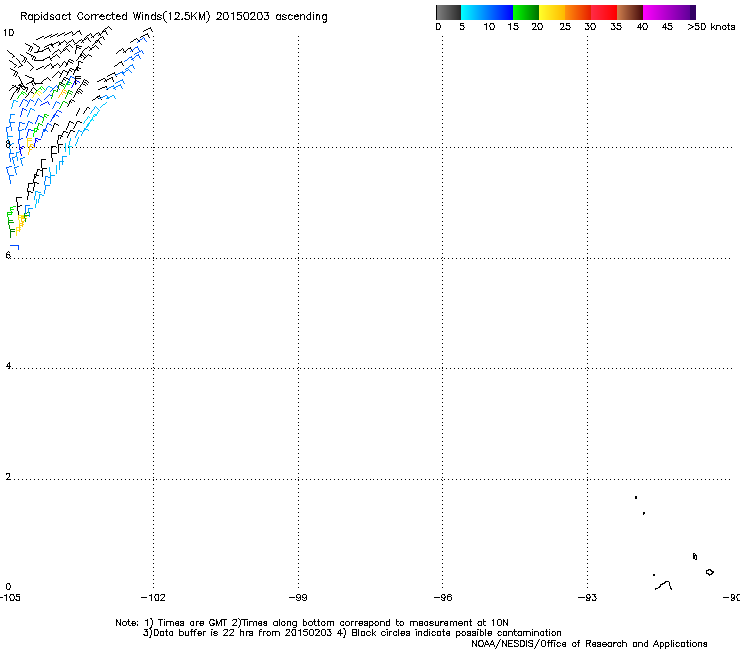Click the lone blue wind barb near 6N
Image resolution: width=740 pixels, height=650 pixels.
tap(15, 247)
